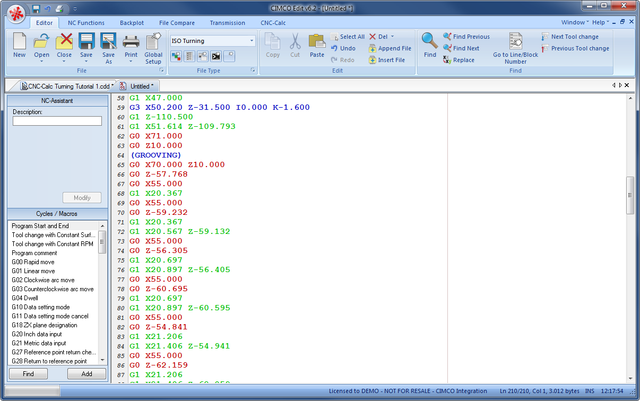This screenshot has height=401, width=640.
Task: Append File to the program
Action: click(390, 48)
